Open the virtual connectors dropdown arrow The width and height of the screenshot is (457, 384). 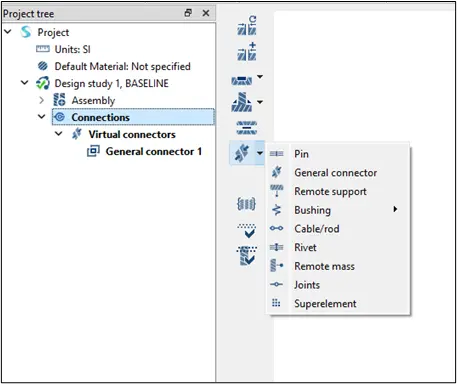pyautogui.click(x=260, y=153)
